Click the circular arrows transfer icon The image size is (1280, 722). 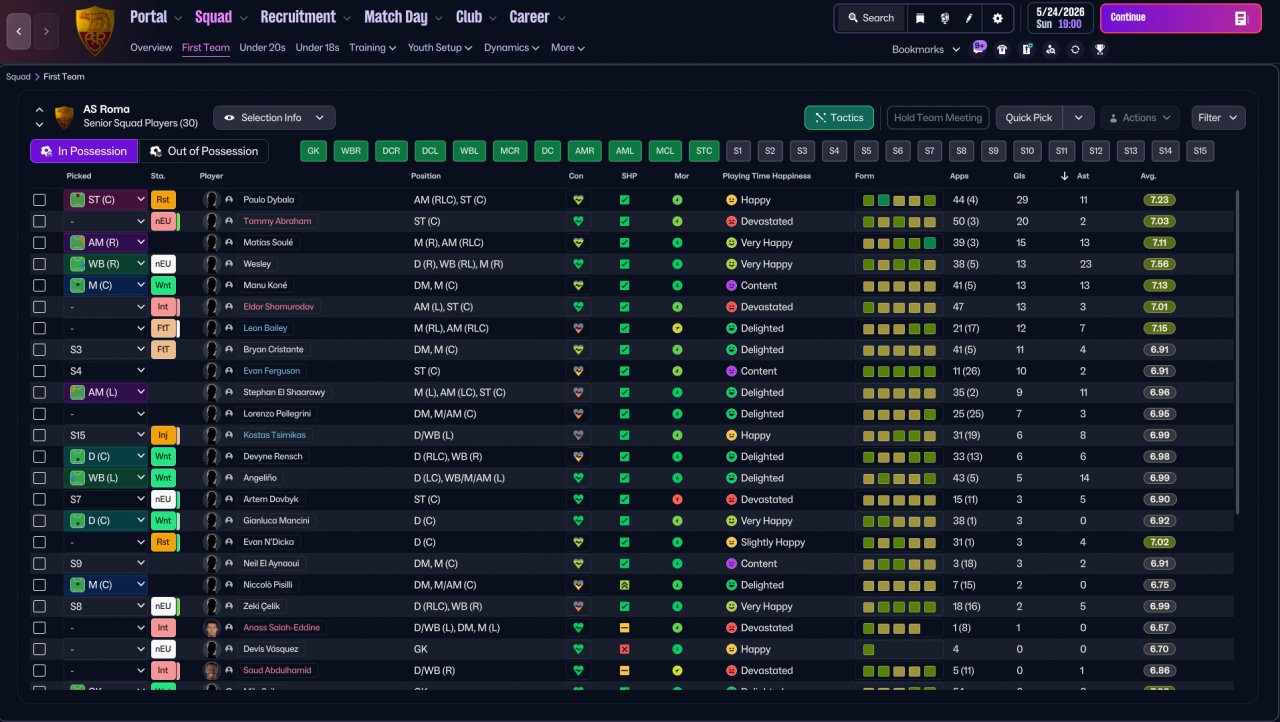click(1075, 49)
